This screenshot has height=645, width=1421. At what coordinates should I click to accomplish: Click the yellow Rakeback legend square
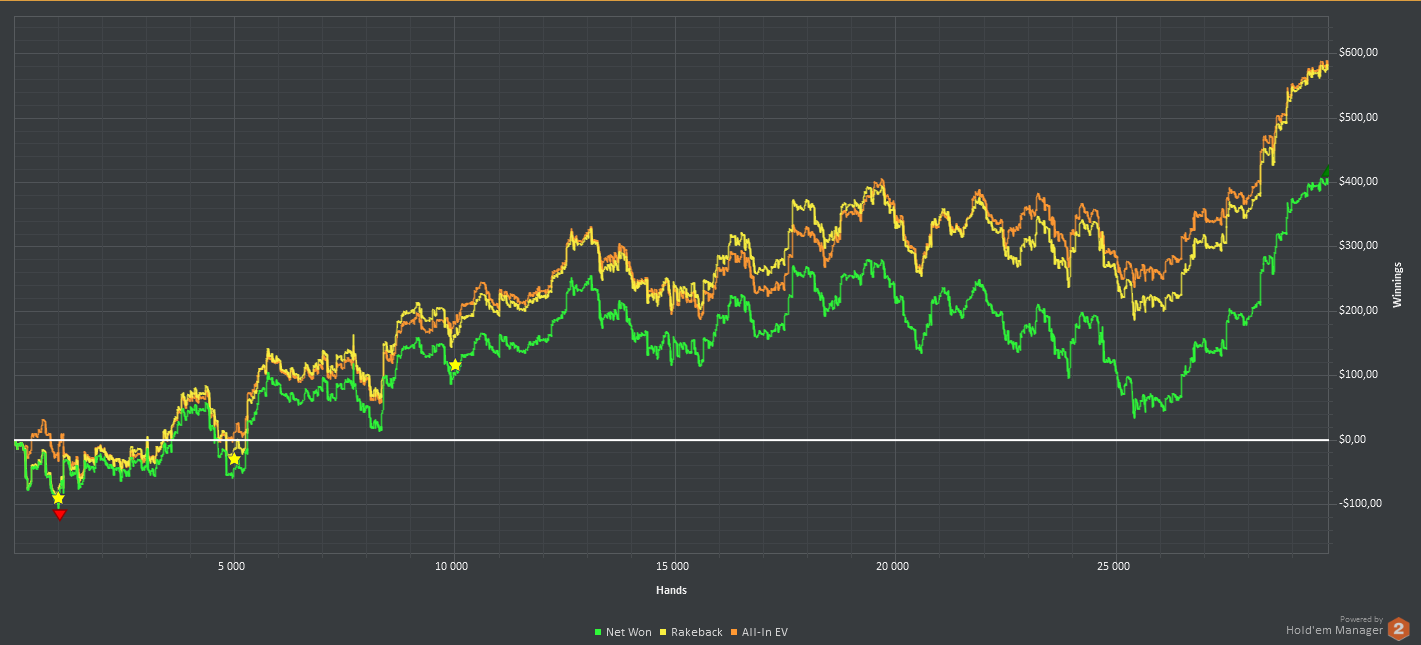tap(663, 632)
